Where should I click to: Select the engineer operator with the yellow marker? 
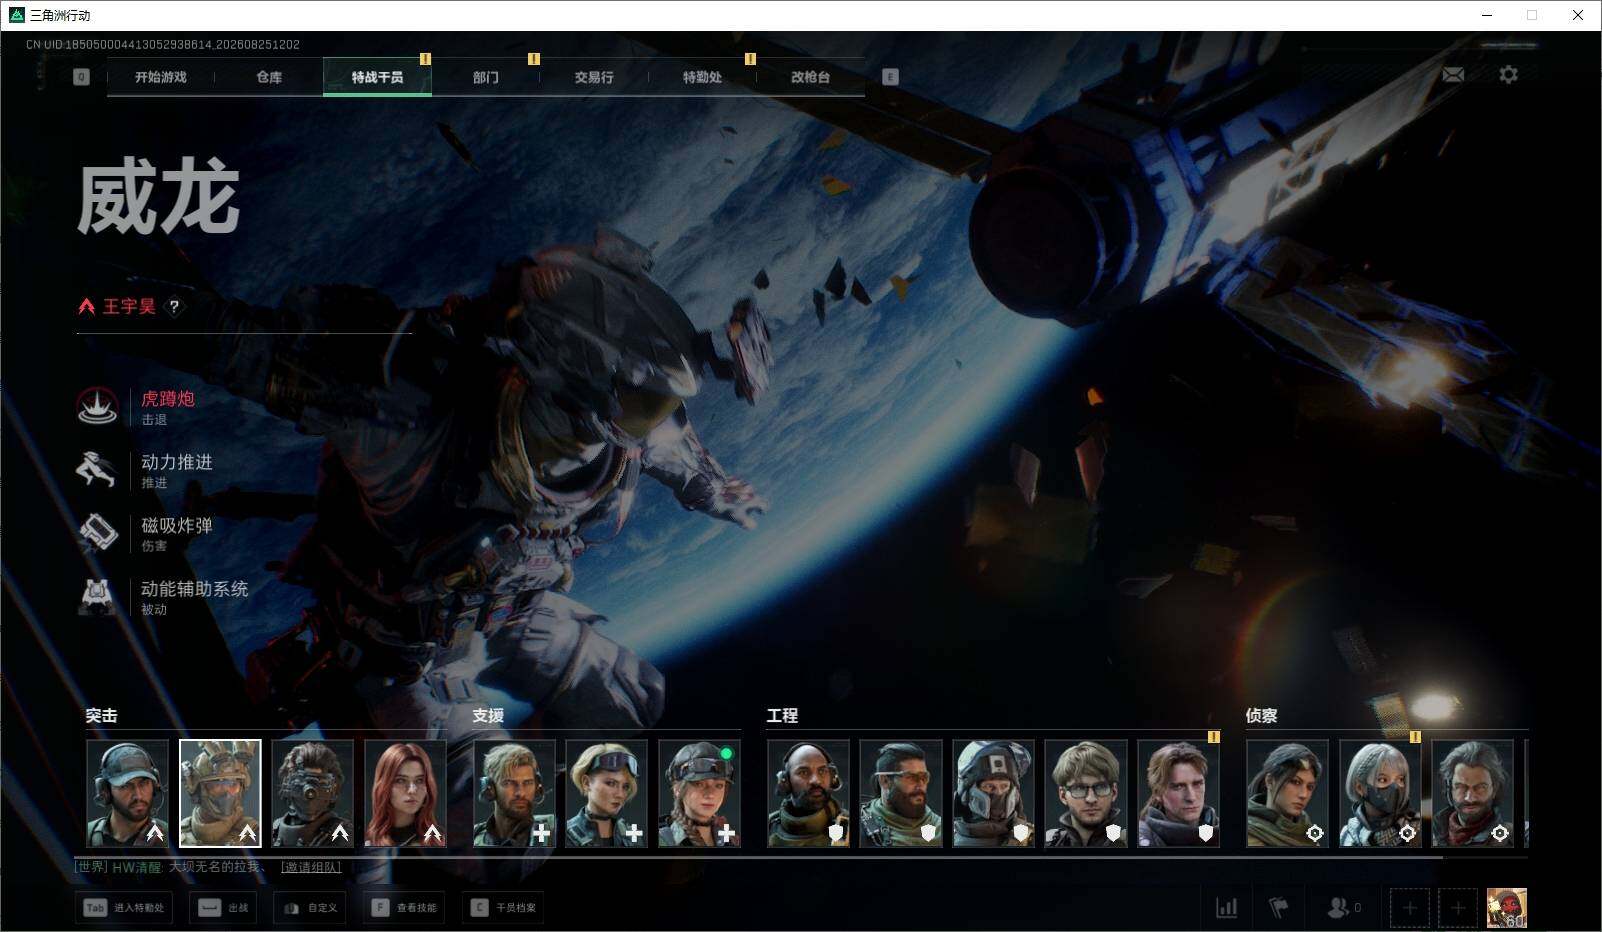coord(1179,794)
